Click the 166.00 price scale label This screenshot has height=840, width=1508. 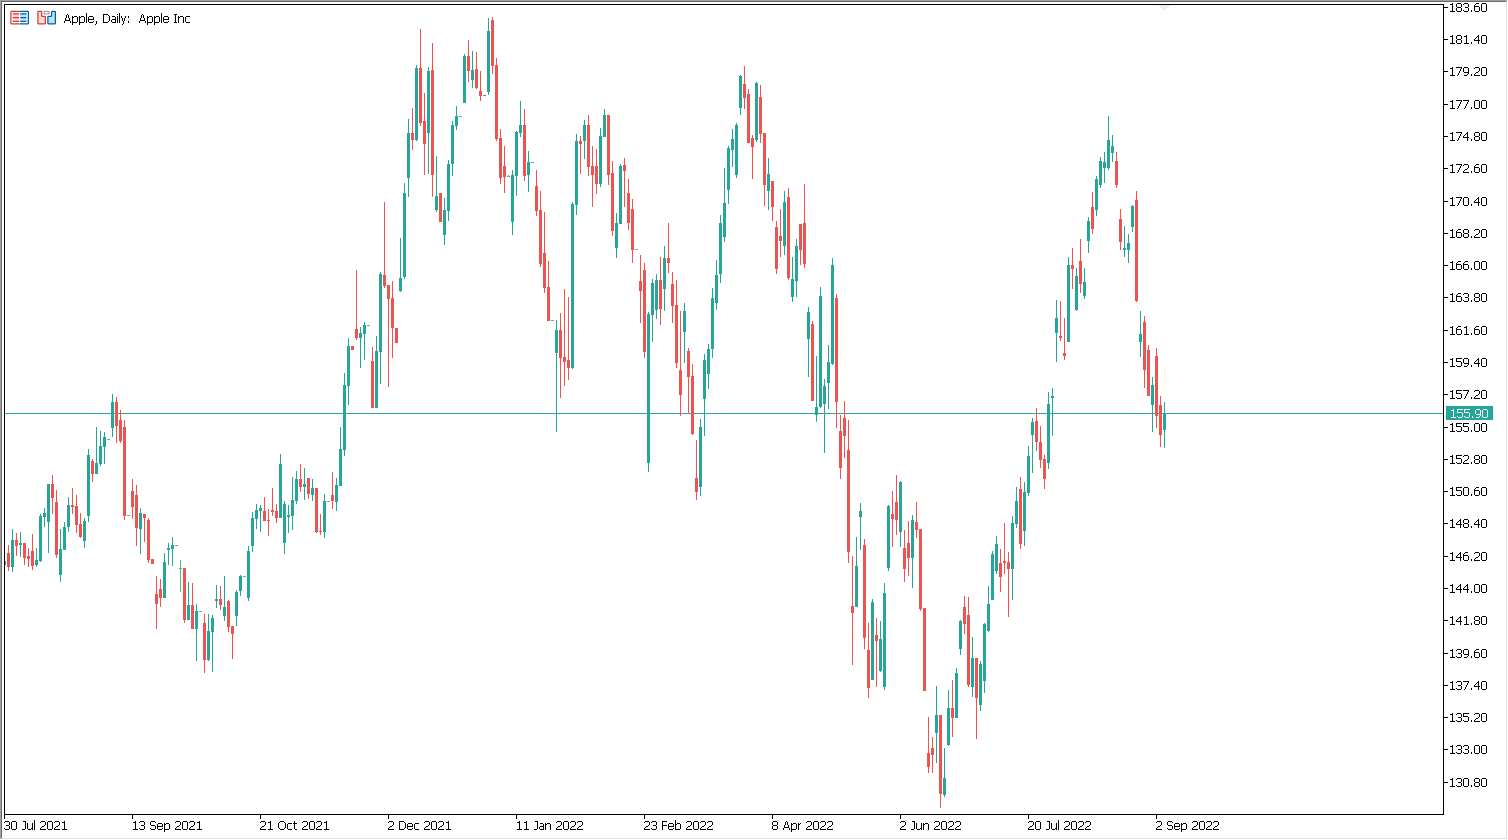pos(1469,265)
